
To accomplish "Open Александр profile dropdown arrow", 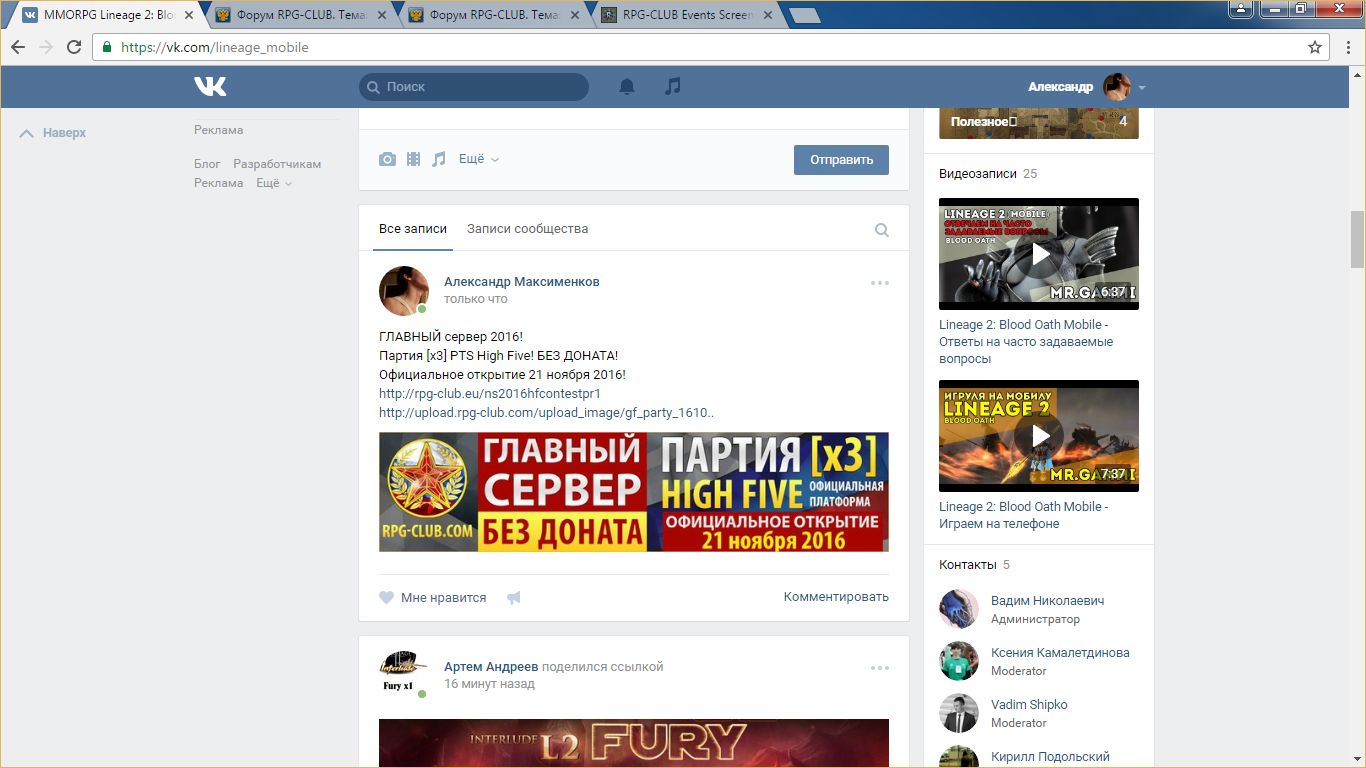I will pyautogui.click(x=1142, y=88).
